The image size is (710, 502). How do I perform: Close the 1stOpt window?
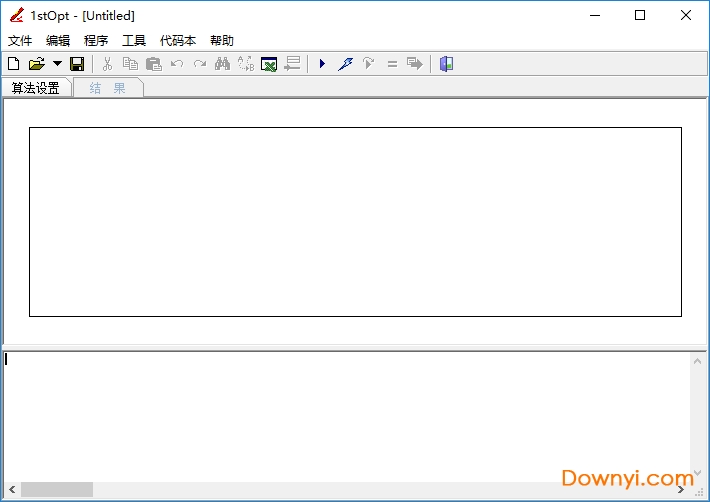click(686, 15)
